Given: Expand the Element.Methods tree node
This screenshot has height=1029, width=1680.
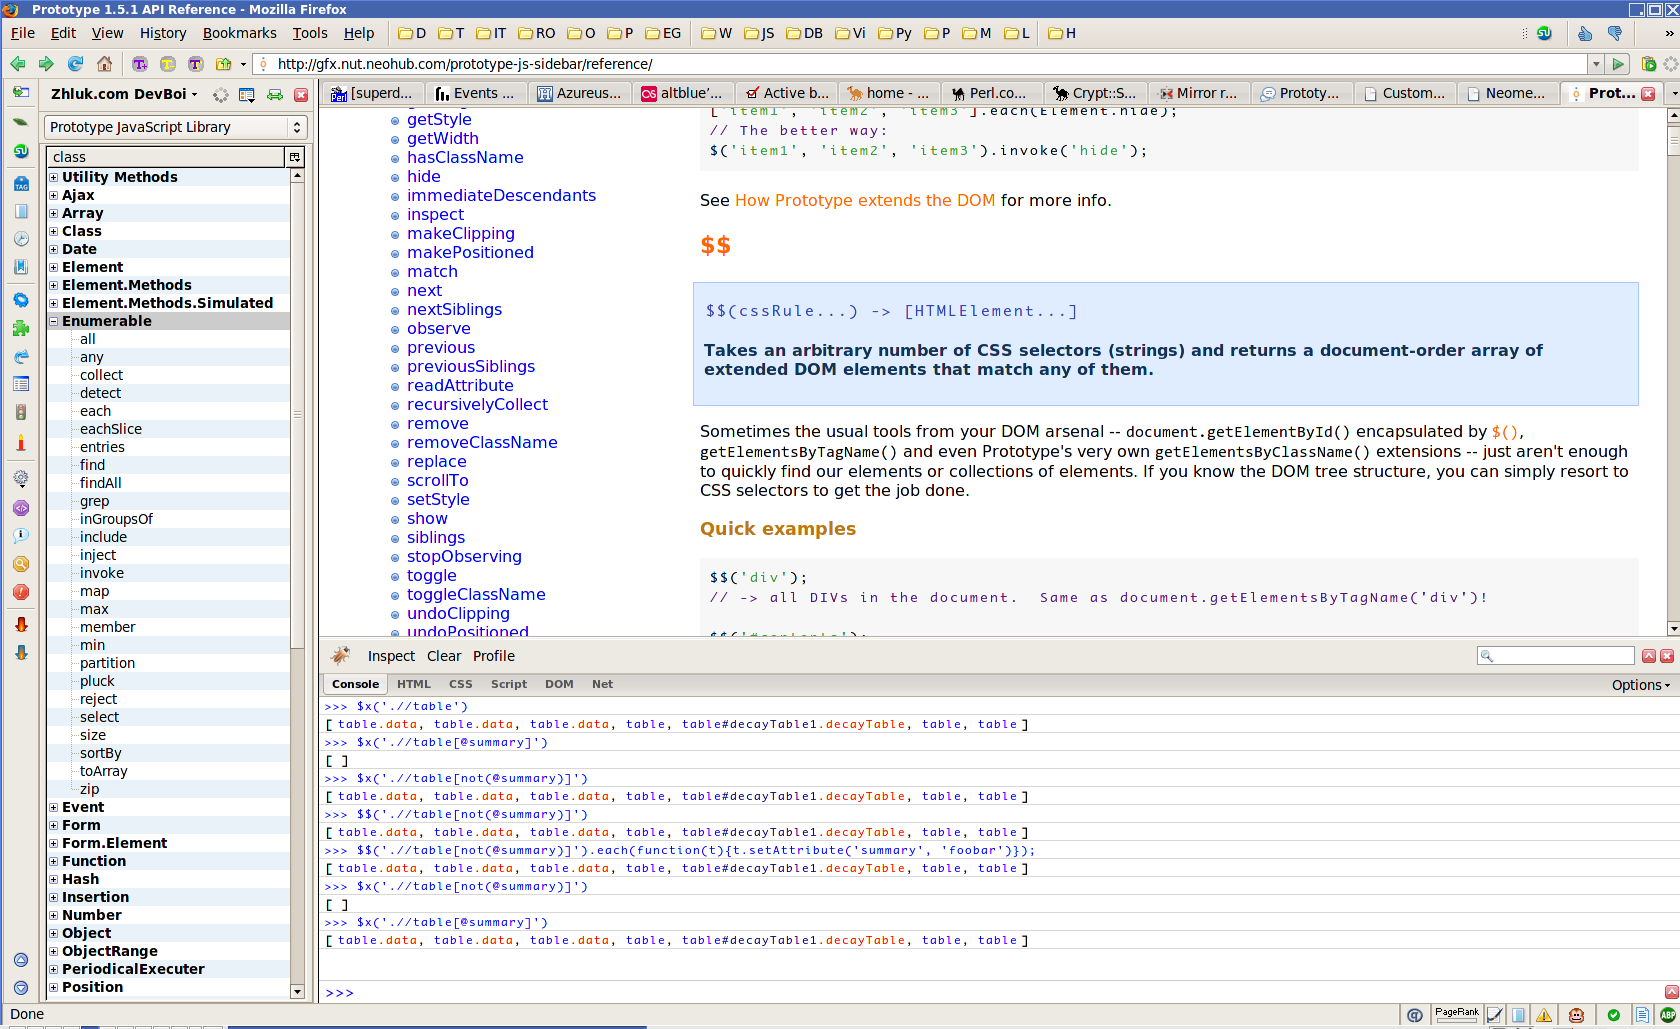Looking at the screenshot, I should [54, 285].
